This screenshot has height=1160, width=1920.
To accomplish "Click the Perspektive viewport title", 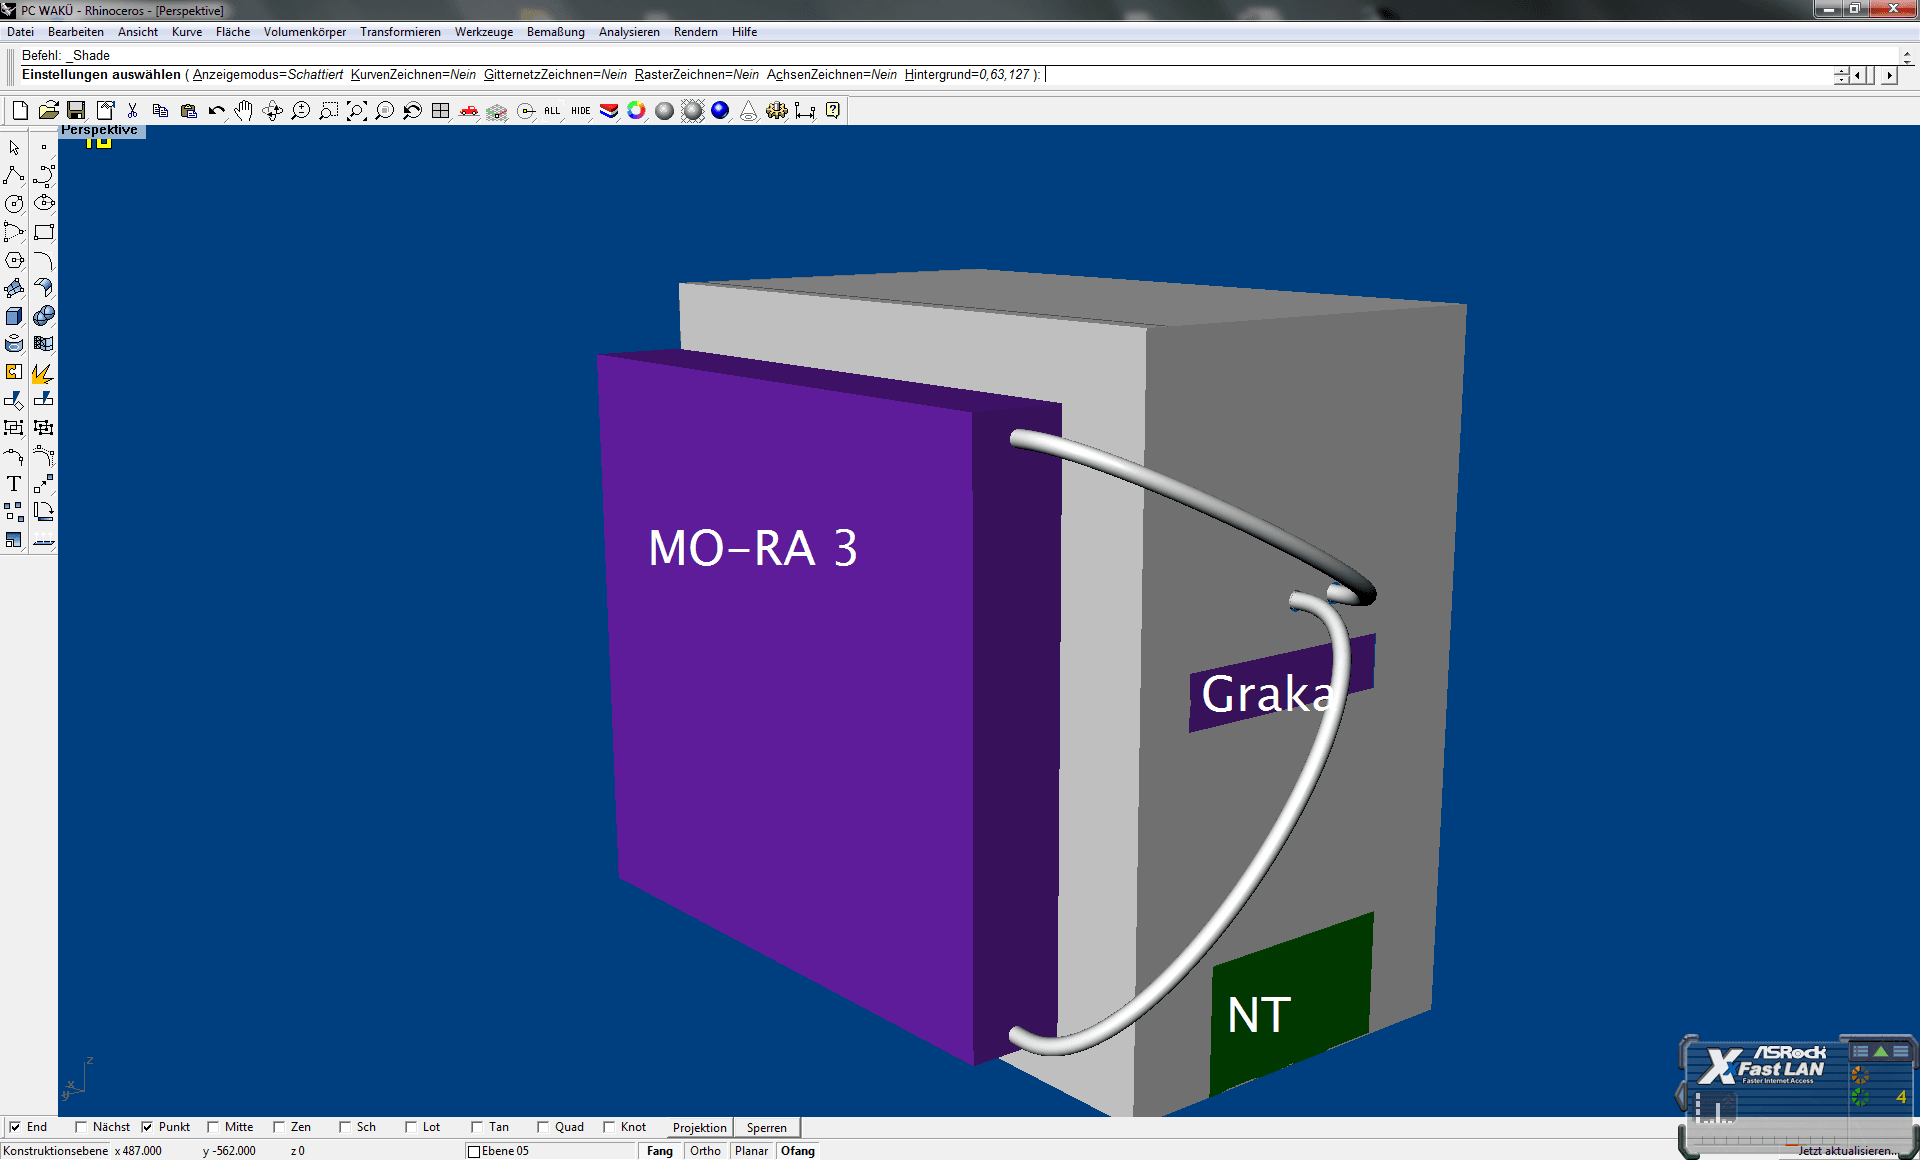I will click(x=99, y=130).
